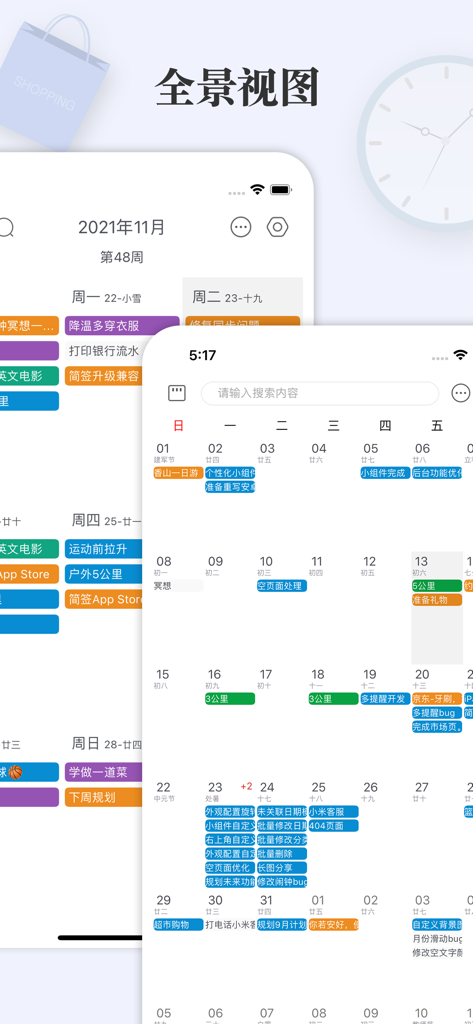Open the 外观配置旋转 event on the 23
This screenshot has height=1024, width=473.
coord(230,812)
